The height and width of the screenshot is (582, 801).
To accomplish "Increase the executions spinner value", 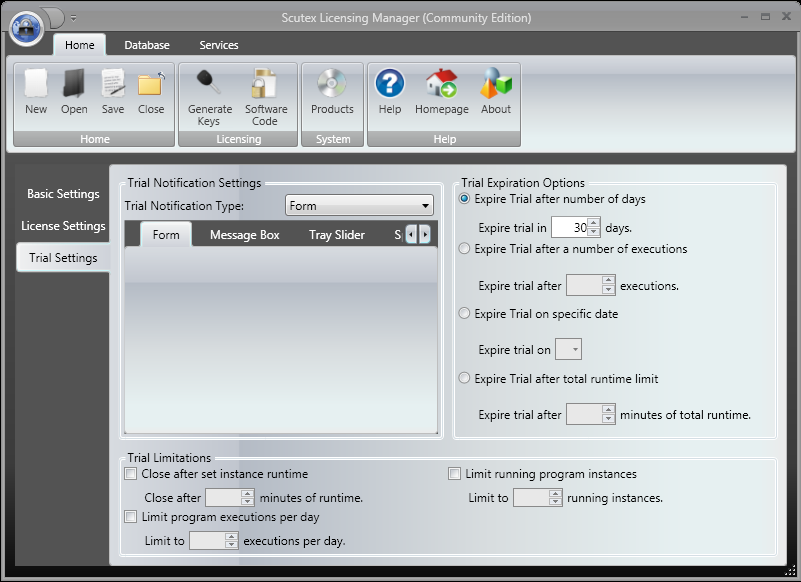I will [608, 281].
